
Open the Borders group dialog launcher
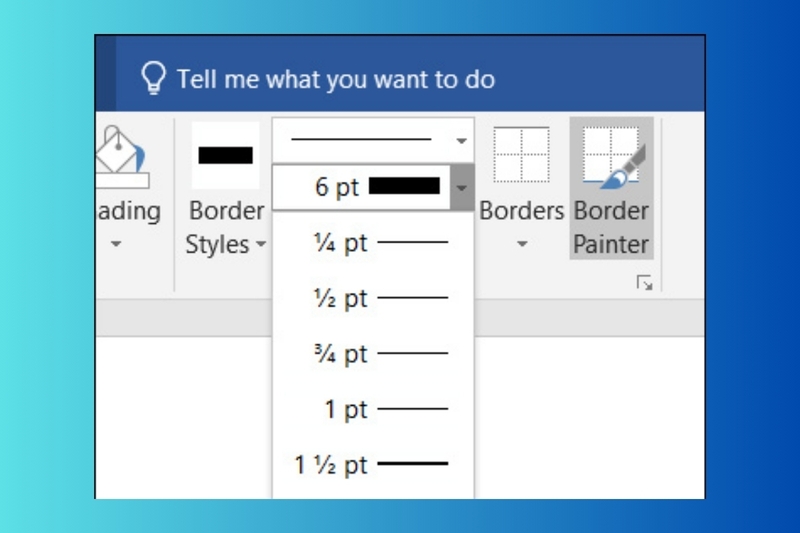click(645, 284)
